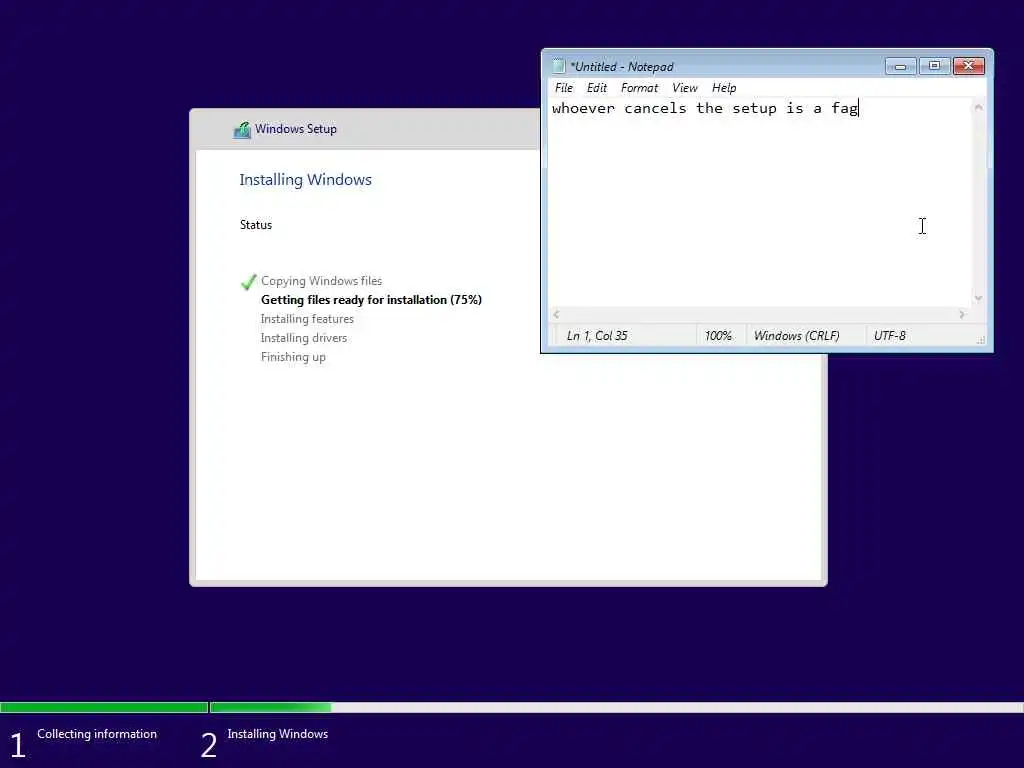
Task: Click the bottom 'Installing Windows' stage label
Action: pyautogui.click(x=278, y=734)
